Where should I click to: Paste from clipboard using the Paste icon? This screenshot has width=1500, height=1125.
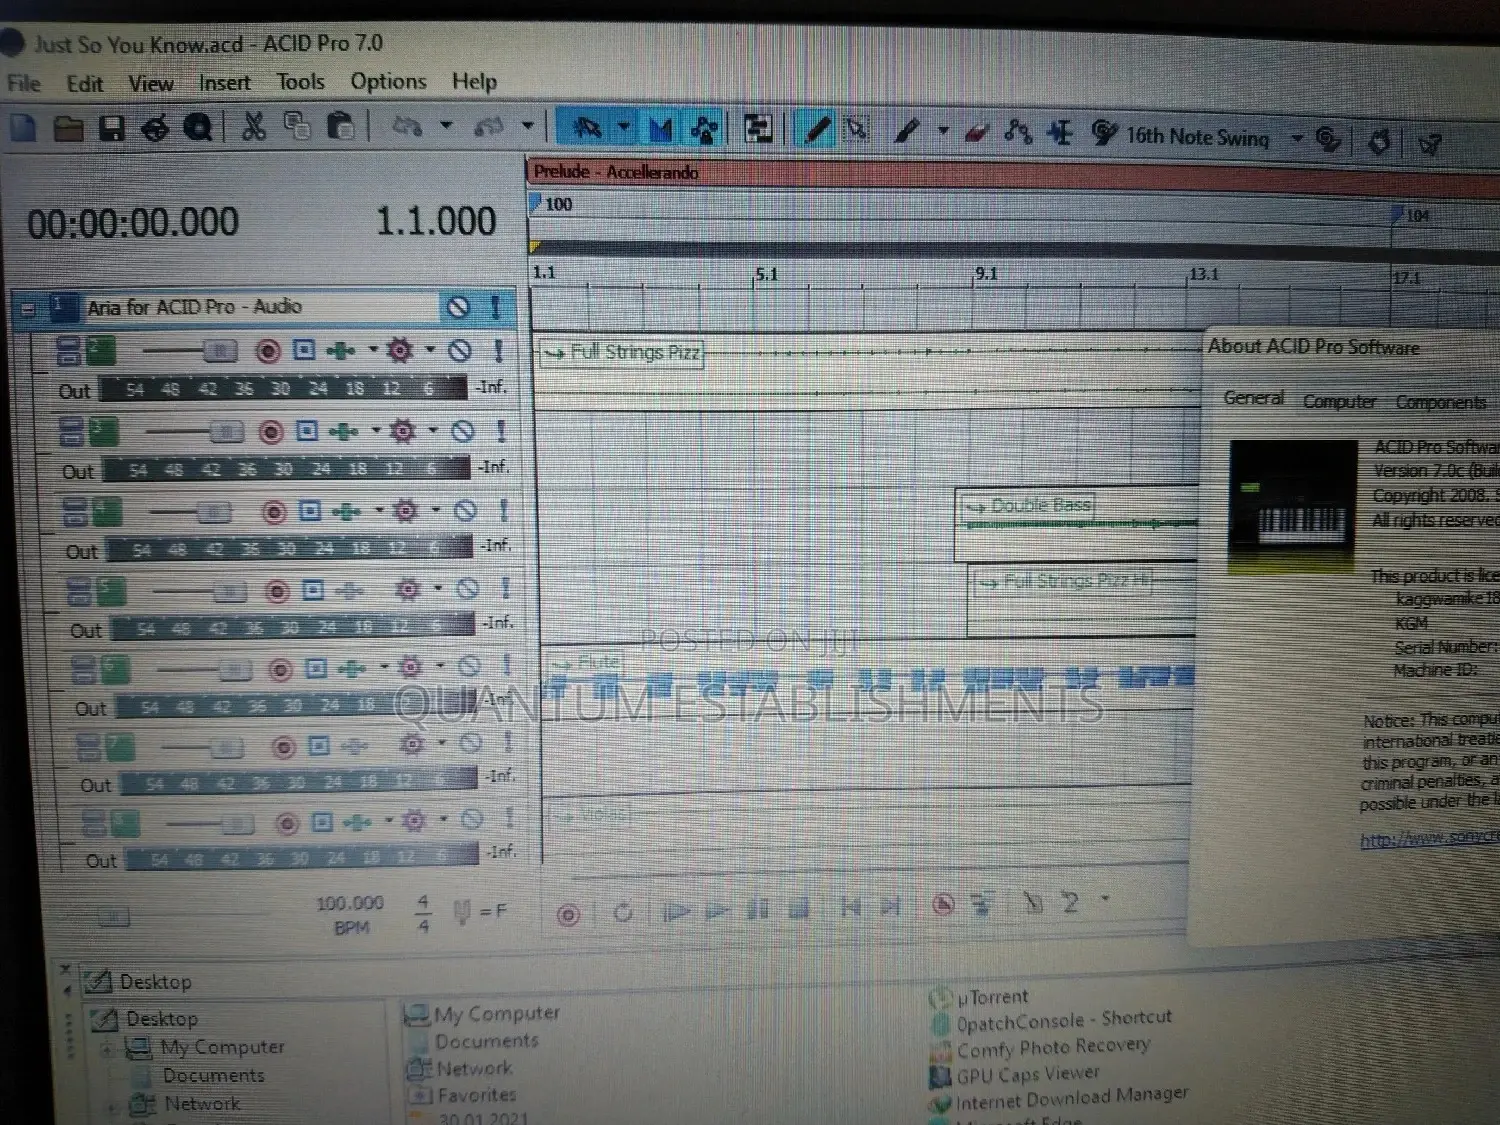(341, 126)
